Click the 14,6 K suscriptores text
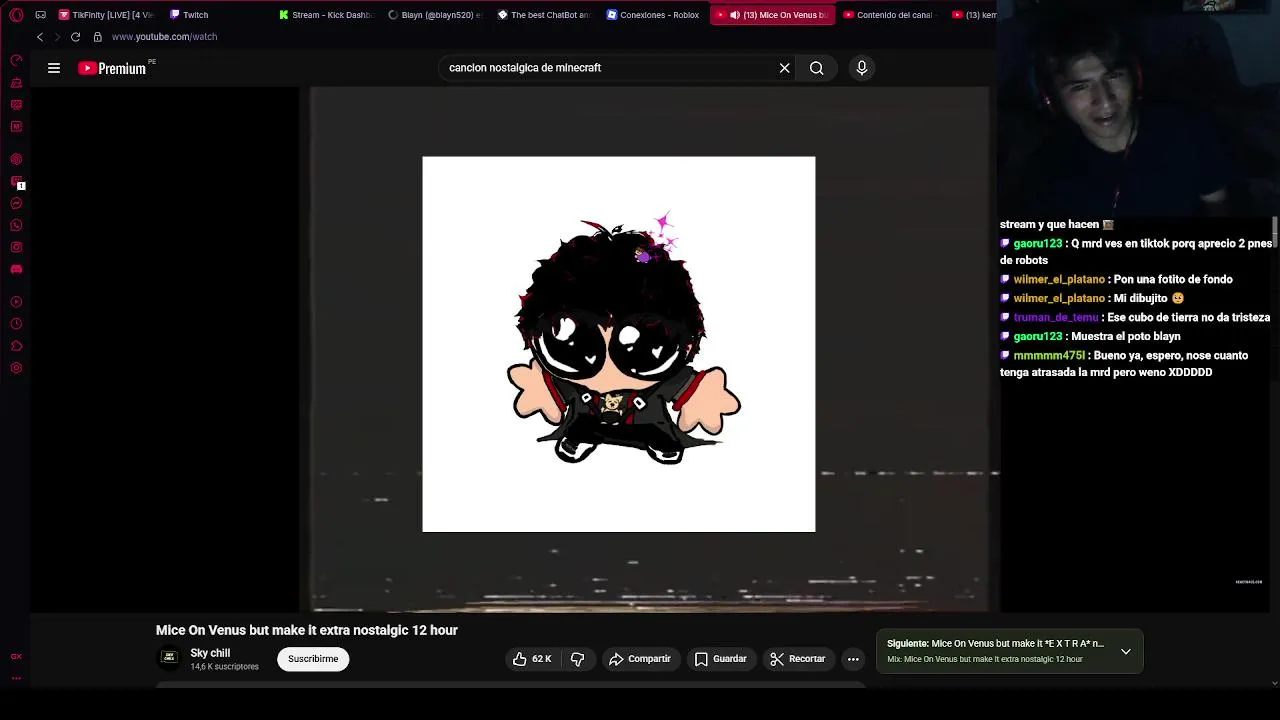This screenshot has height=720, width=1280. pos(224,667)
